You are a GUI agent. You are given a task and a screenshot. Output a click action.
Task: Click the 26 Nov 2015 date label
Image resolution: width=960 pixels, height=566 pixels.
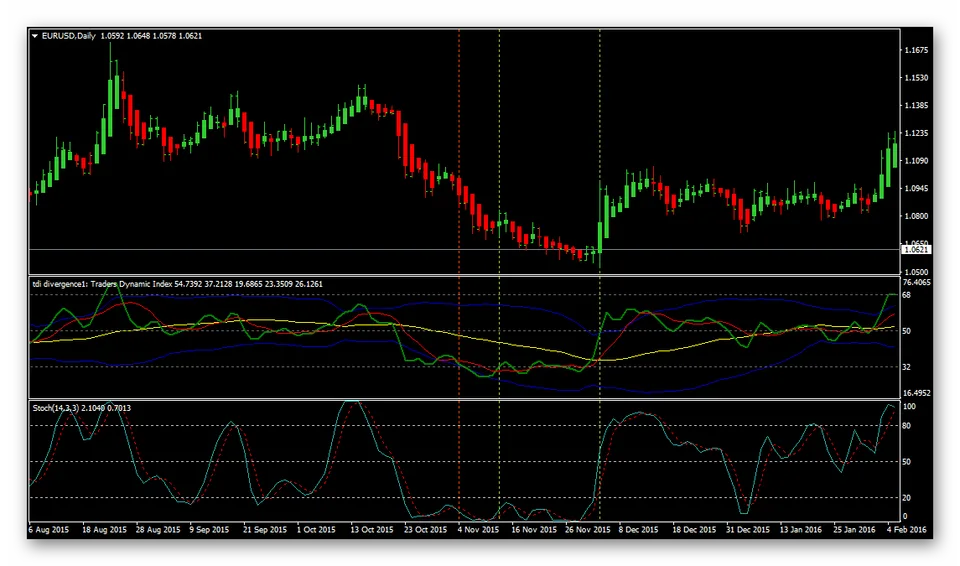(588, 529)
